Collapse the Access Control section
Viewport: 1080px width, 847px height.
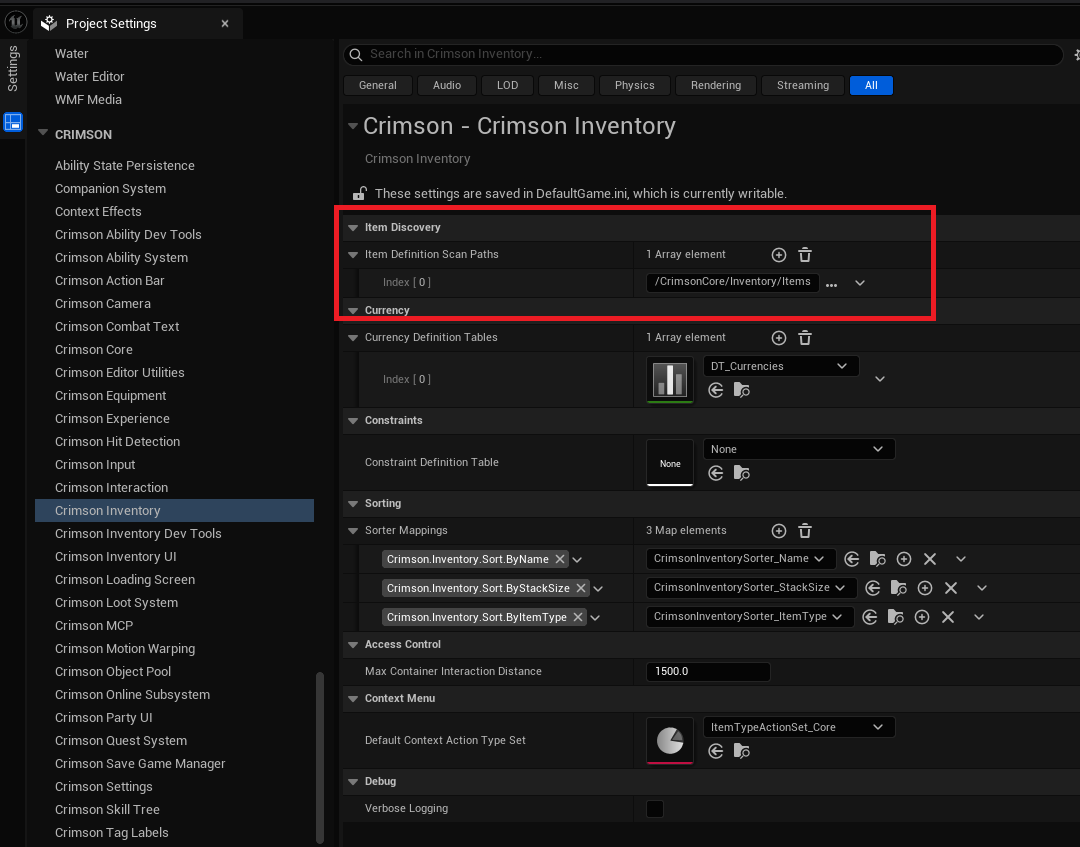click(353, 645)
